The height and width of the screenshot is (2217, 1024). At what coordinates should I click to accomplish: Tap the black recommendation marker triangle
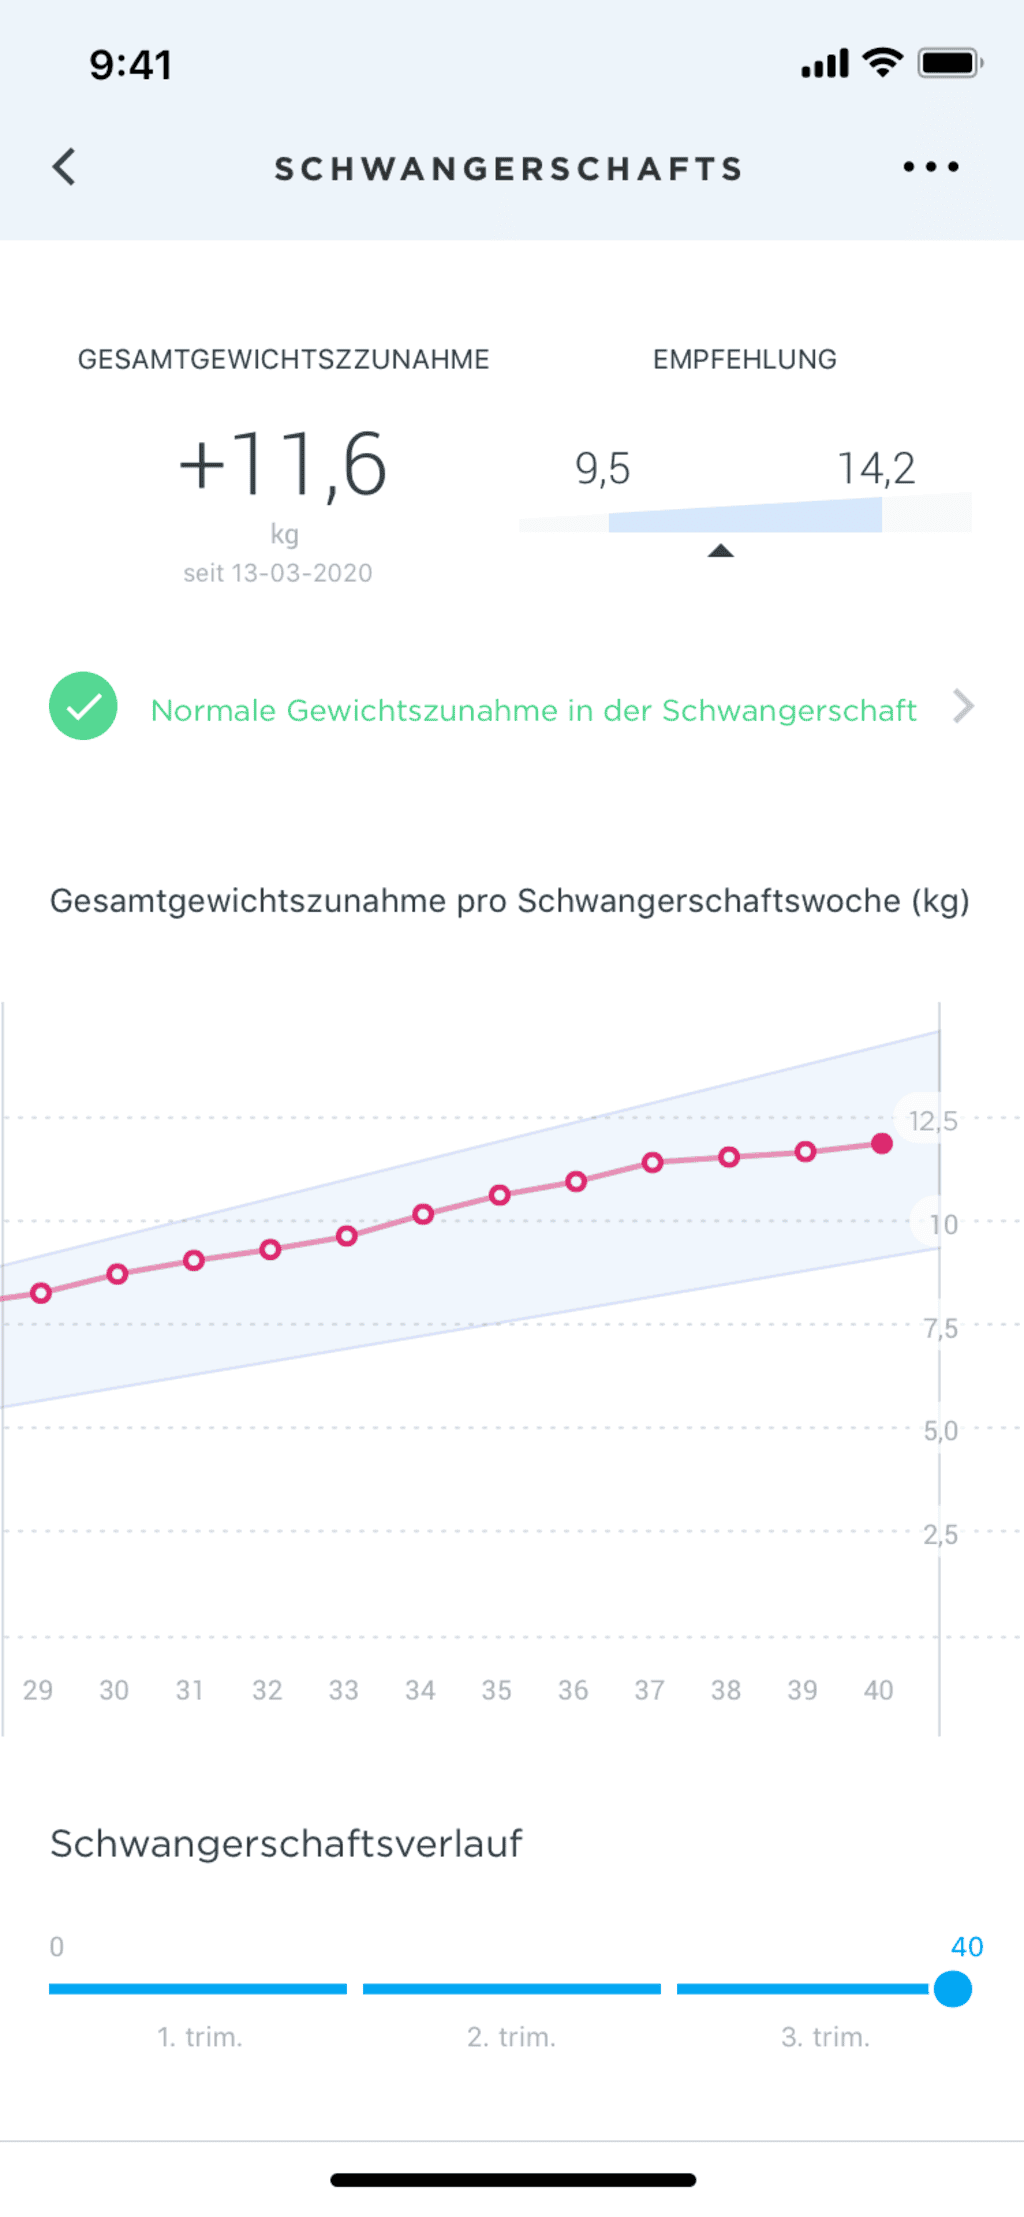pyautogui.click(x=720, y=550)
